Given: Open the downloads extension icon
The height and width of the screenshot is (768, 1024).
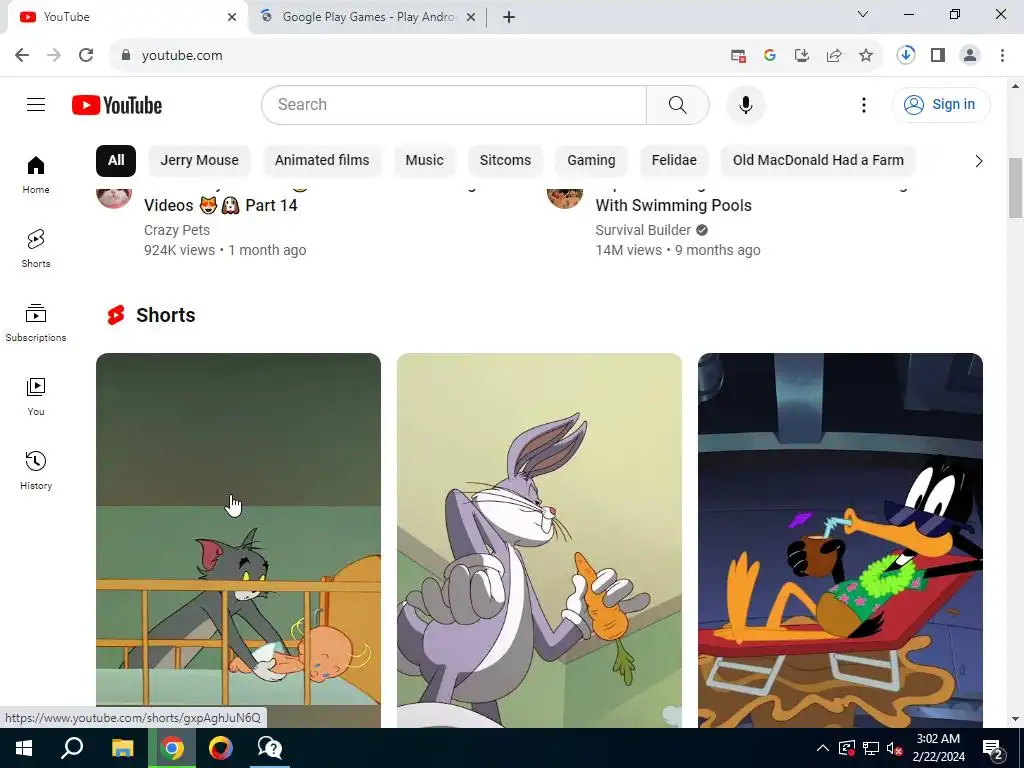Looking at the screenshot, I should pos(906,55).
